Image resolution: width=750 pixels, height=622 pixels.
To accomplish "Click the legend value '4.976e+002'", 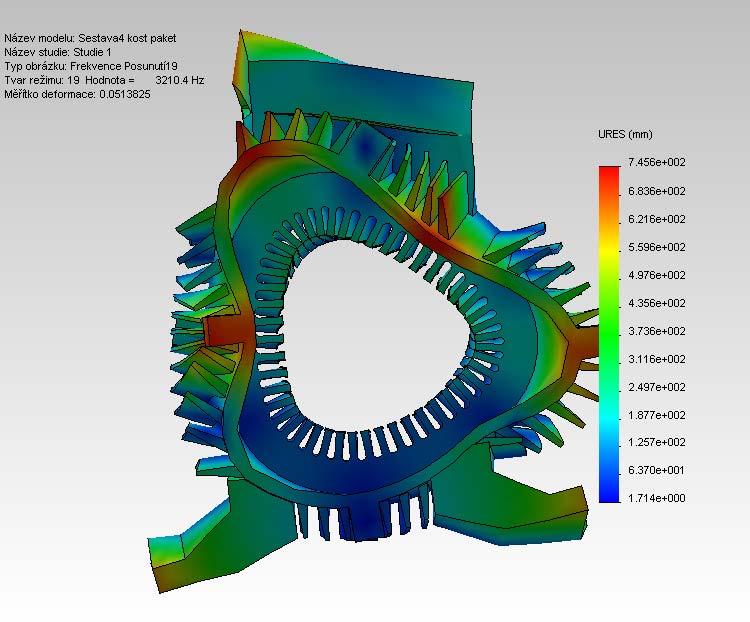I will point(657,275).
